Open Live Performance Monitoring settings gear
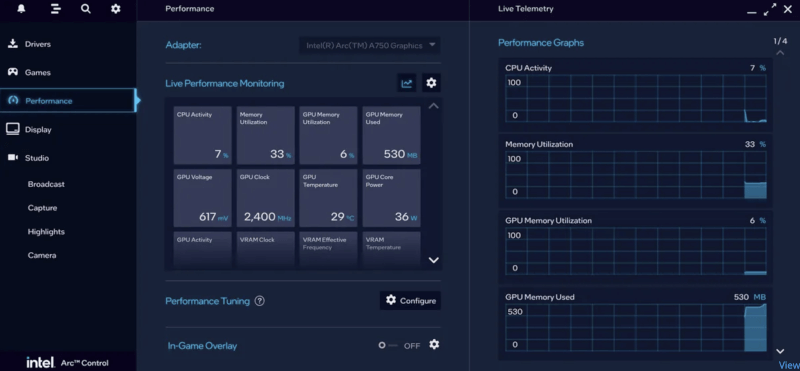Image resolution: width=800 pixels, height=371 pixels. [x=432, y=83]
